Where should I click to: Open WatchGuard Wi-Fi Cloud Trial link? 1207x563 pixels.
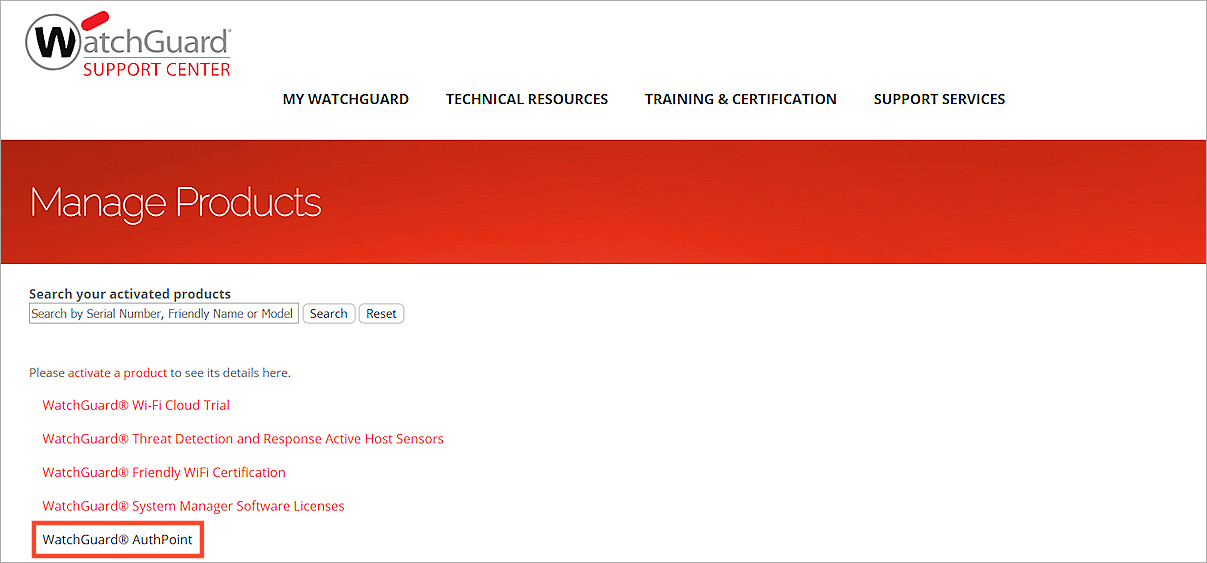(136, 405)
